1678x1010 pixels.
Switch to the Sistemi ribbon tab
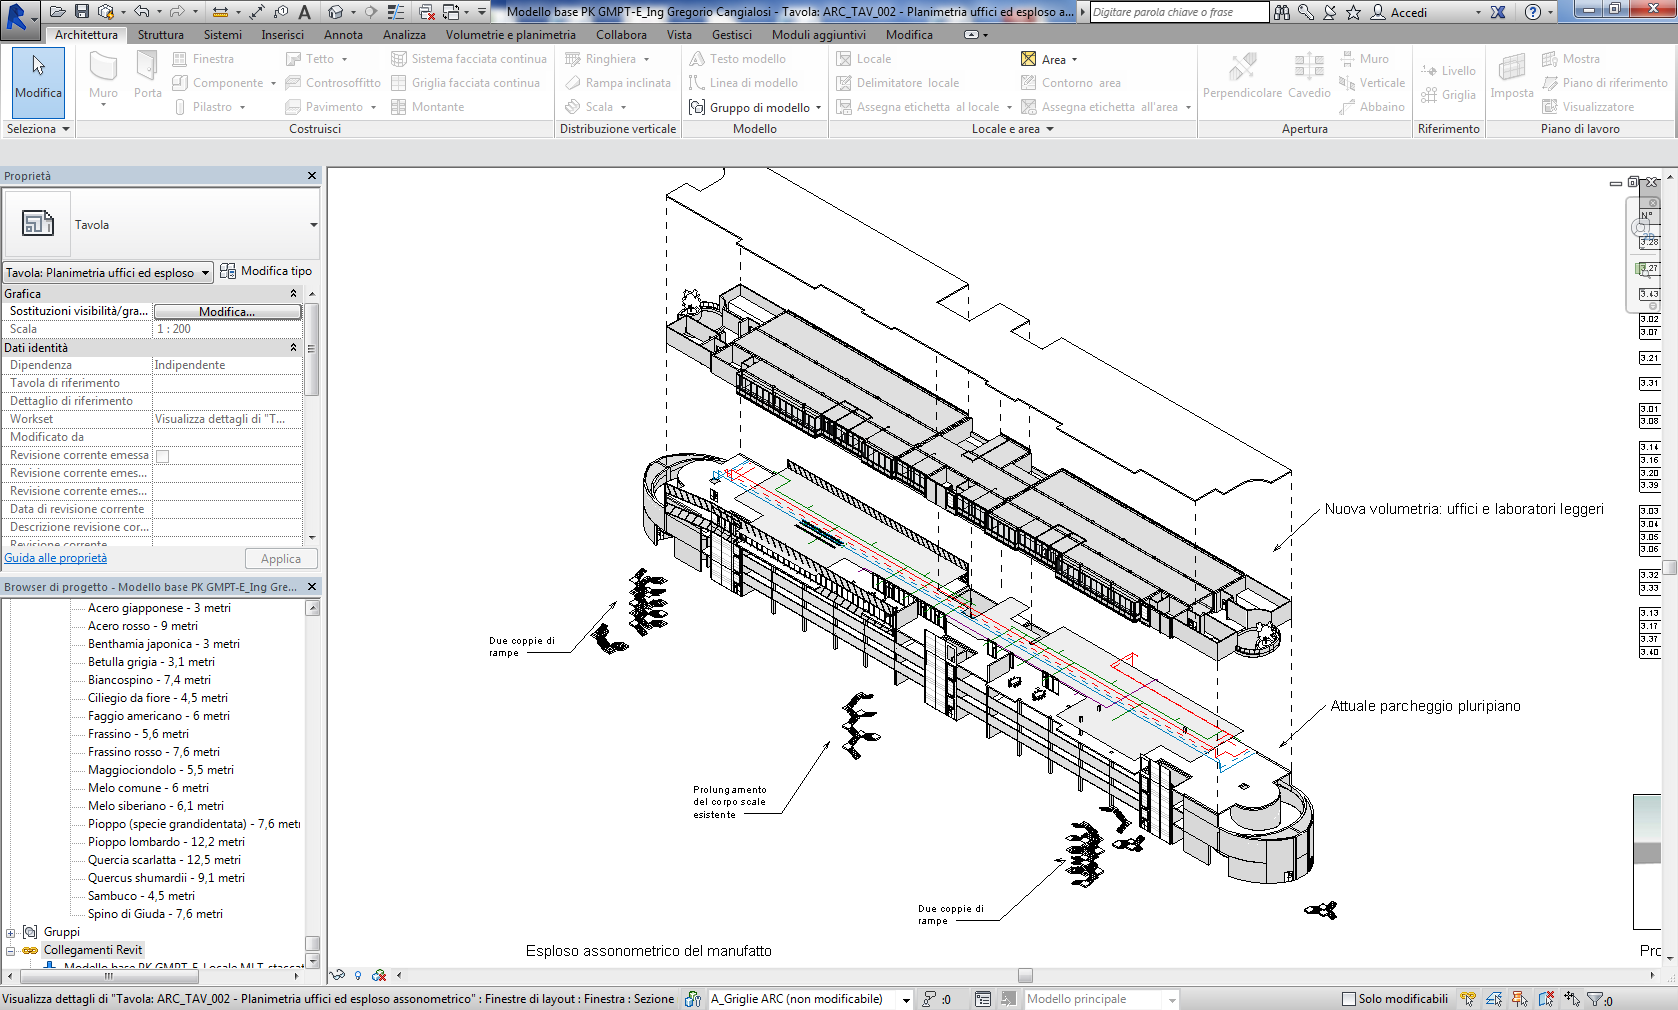click(222, 34)
